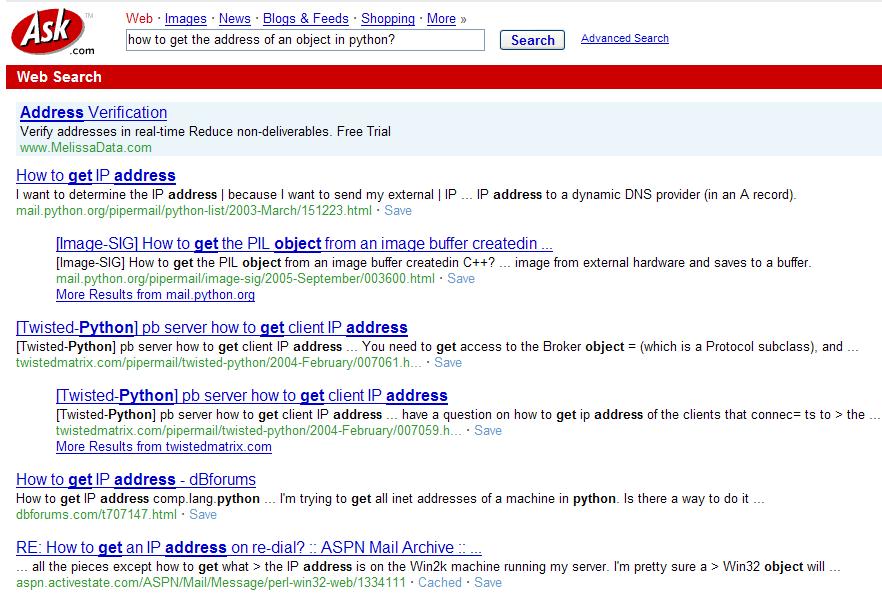Save the dbforums.com result

pos(203,515)
